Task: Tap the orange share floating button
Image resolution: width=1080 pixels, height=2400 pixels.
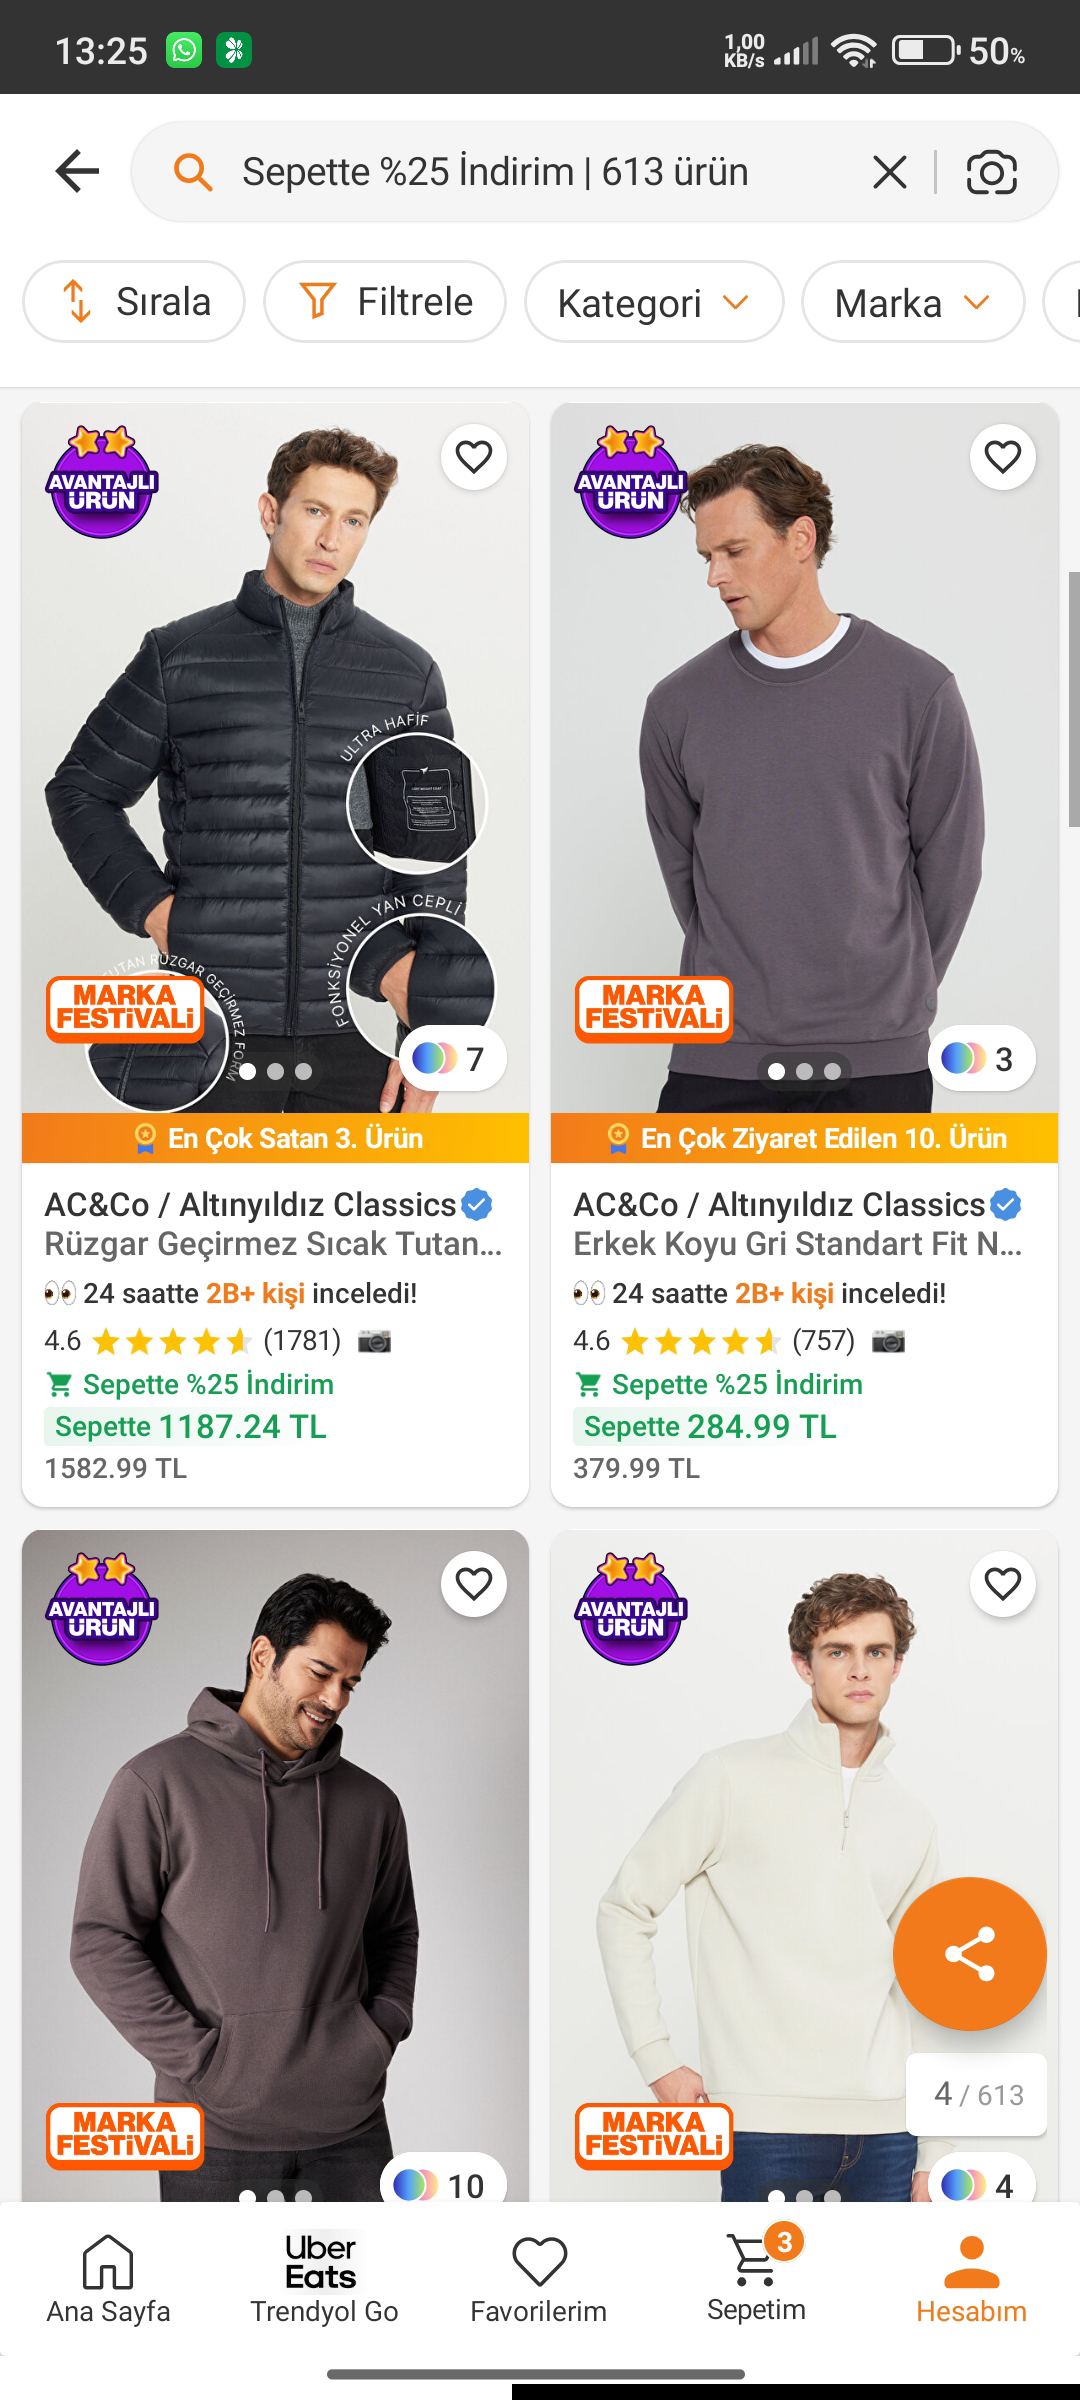Action: click(969, 1953)
